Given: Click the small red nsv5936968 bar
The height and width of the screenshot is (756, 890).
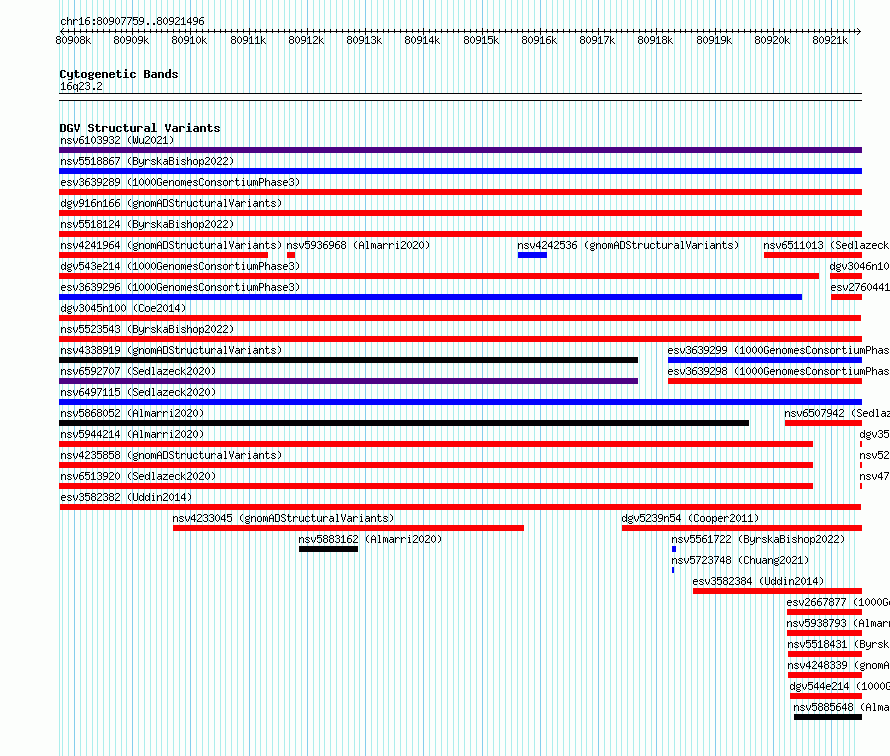Looking at the screenshot, I should click(291, 255).
